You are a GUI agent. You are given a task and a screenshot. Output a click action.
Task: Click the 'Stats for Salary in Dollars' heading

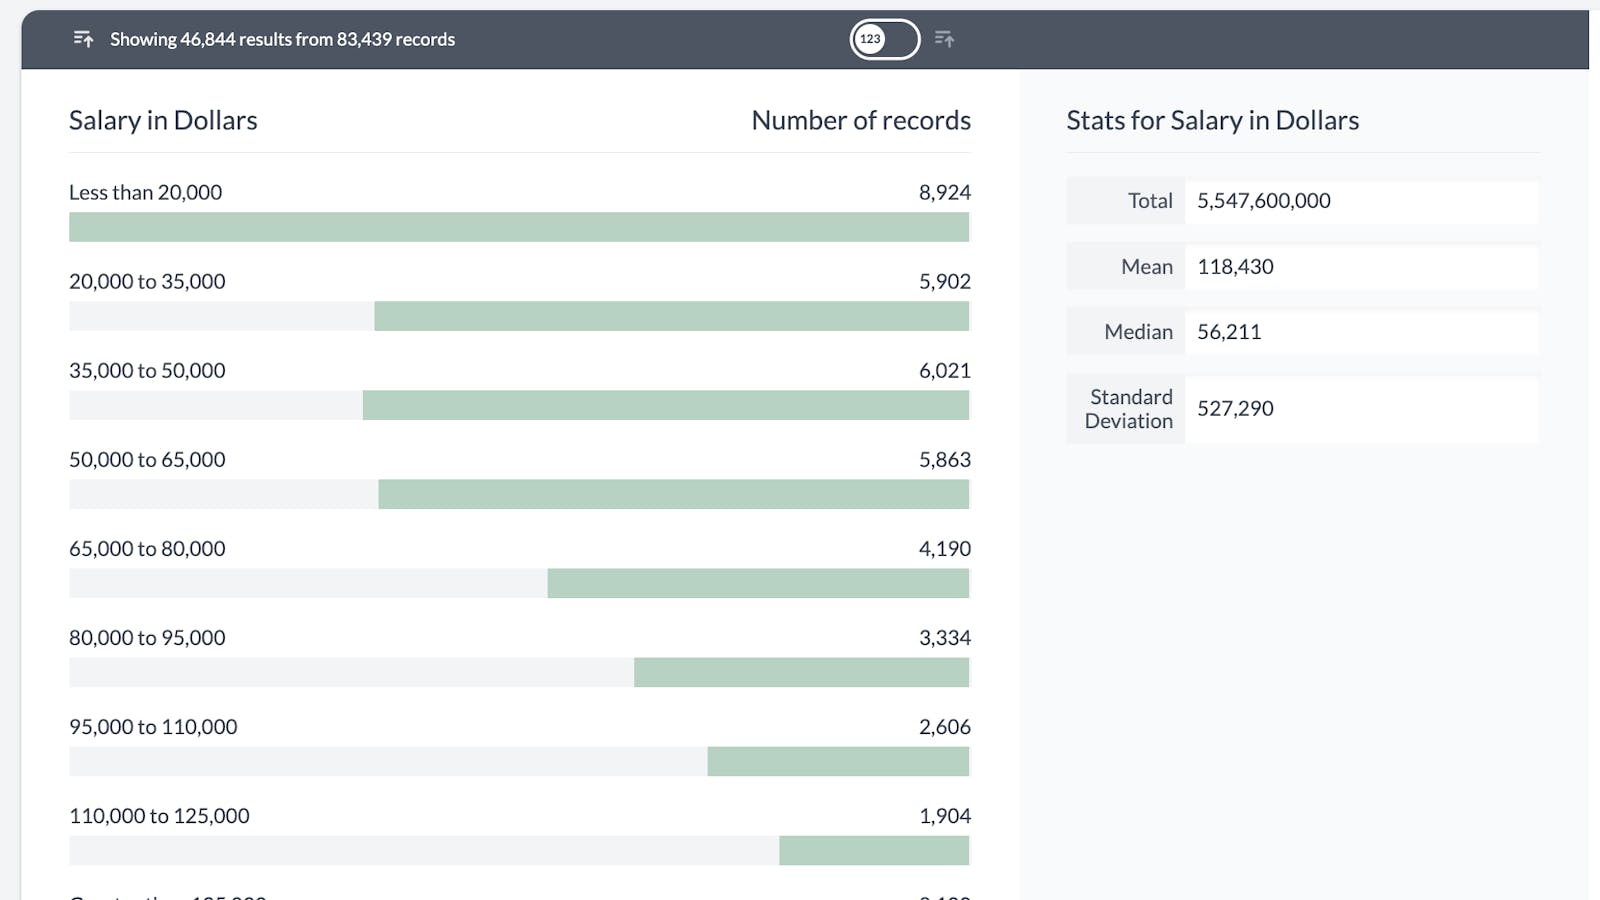(1212, 120)
